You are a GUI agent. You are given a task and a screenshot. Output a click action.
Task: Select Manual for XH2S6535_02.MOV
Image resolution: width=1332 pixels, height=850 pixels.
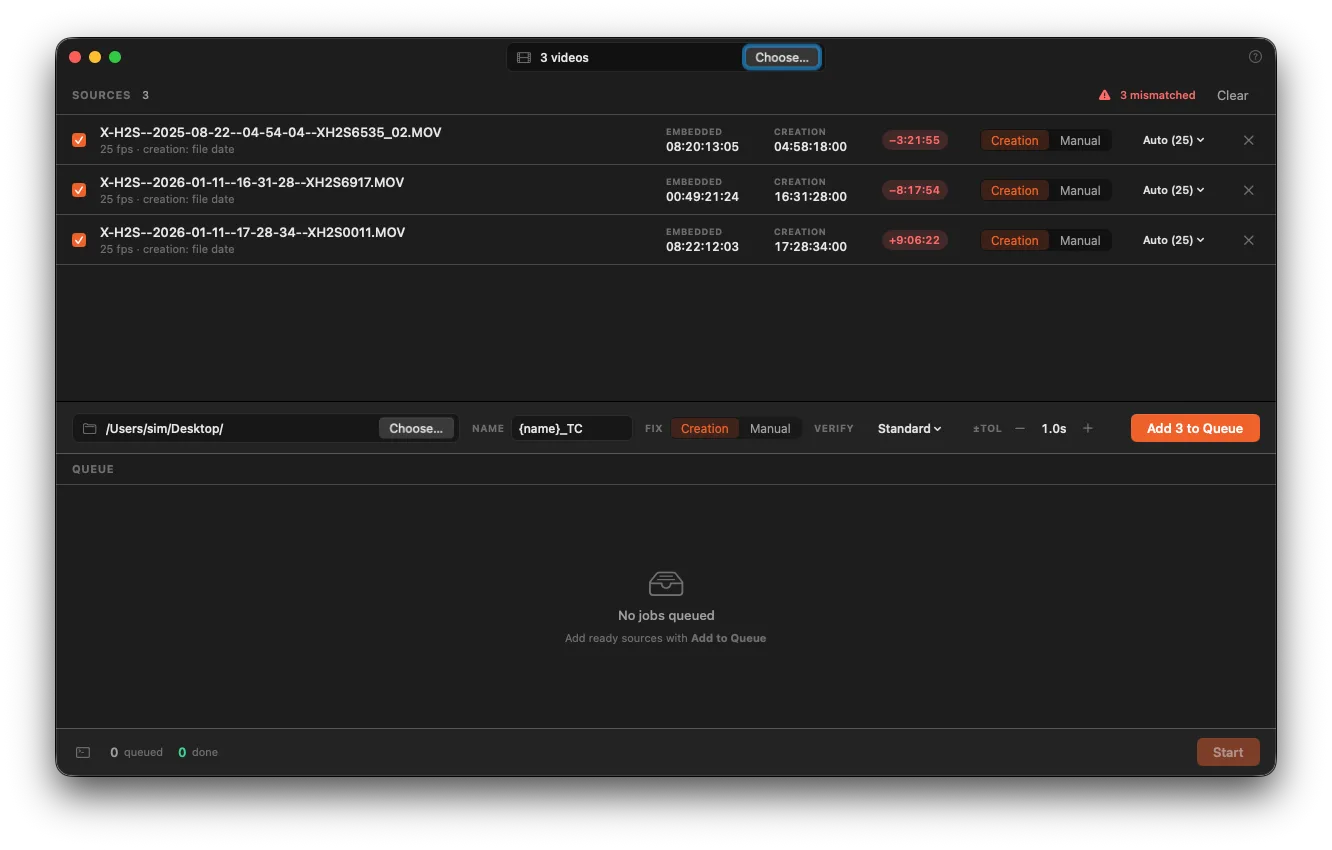(1080, 141)
